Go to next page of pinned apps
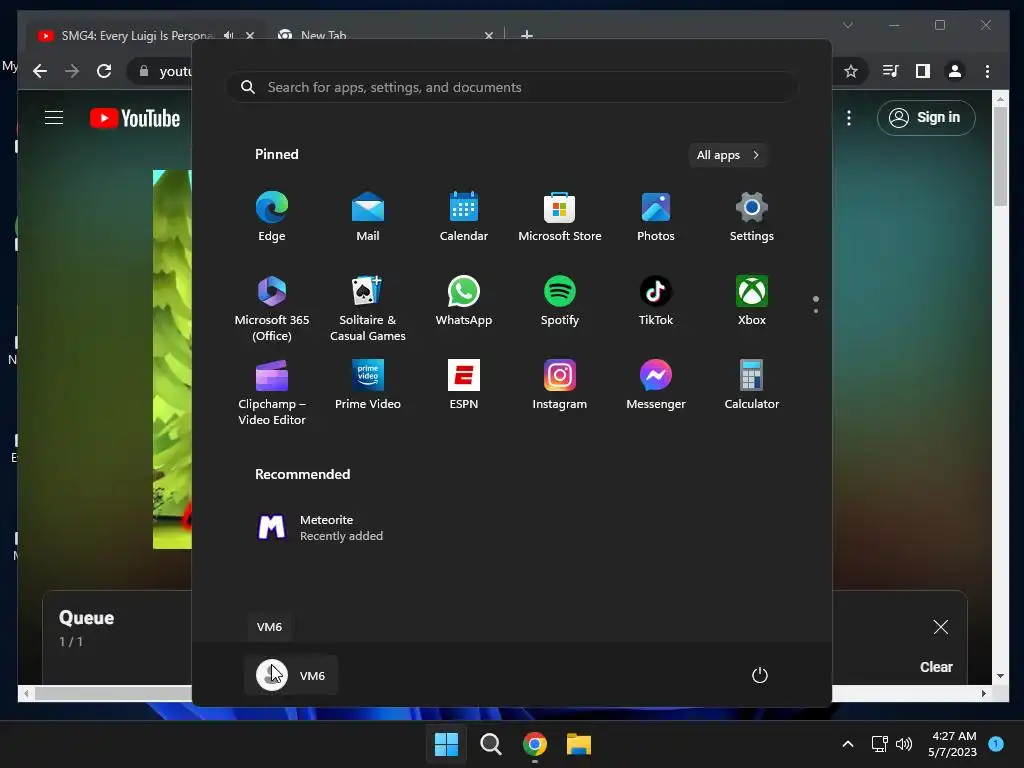 pos(816,311)
